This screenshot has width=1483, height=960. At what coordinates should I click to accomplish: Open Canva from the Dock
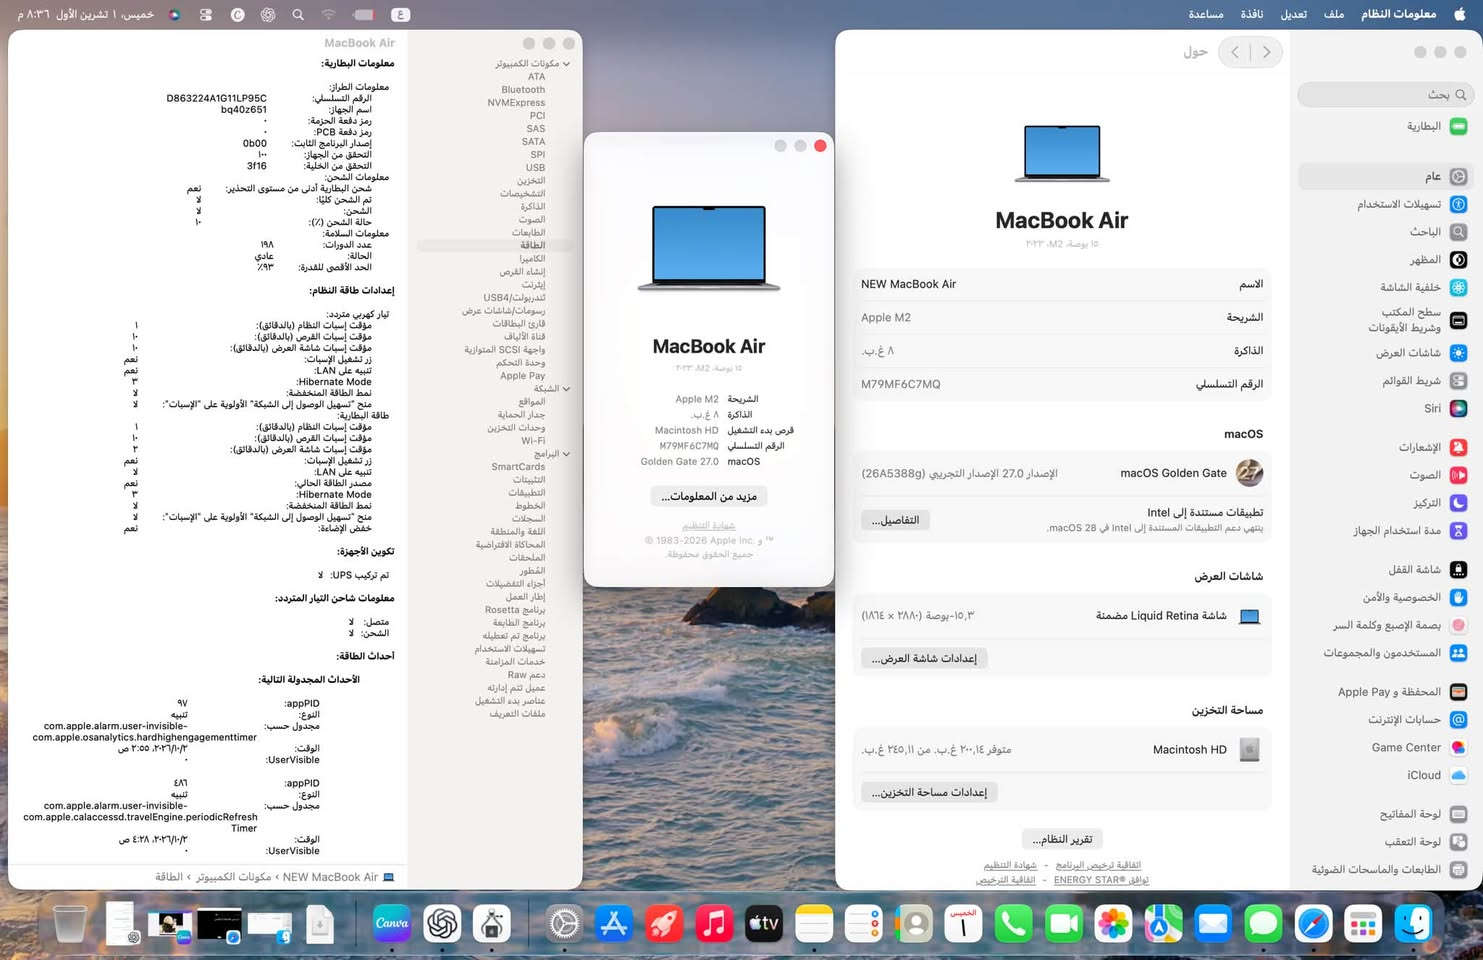coord(392,924)
